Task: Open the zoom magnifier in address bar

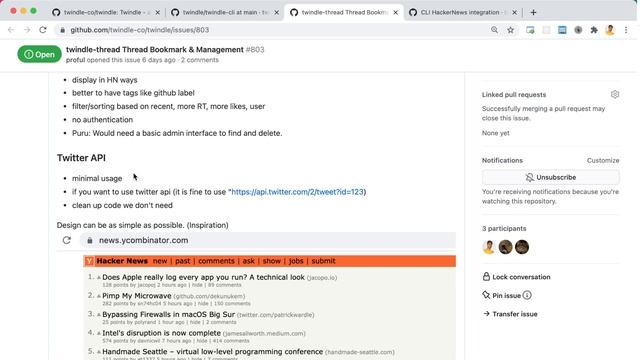Action: [x=494, y=30]
